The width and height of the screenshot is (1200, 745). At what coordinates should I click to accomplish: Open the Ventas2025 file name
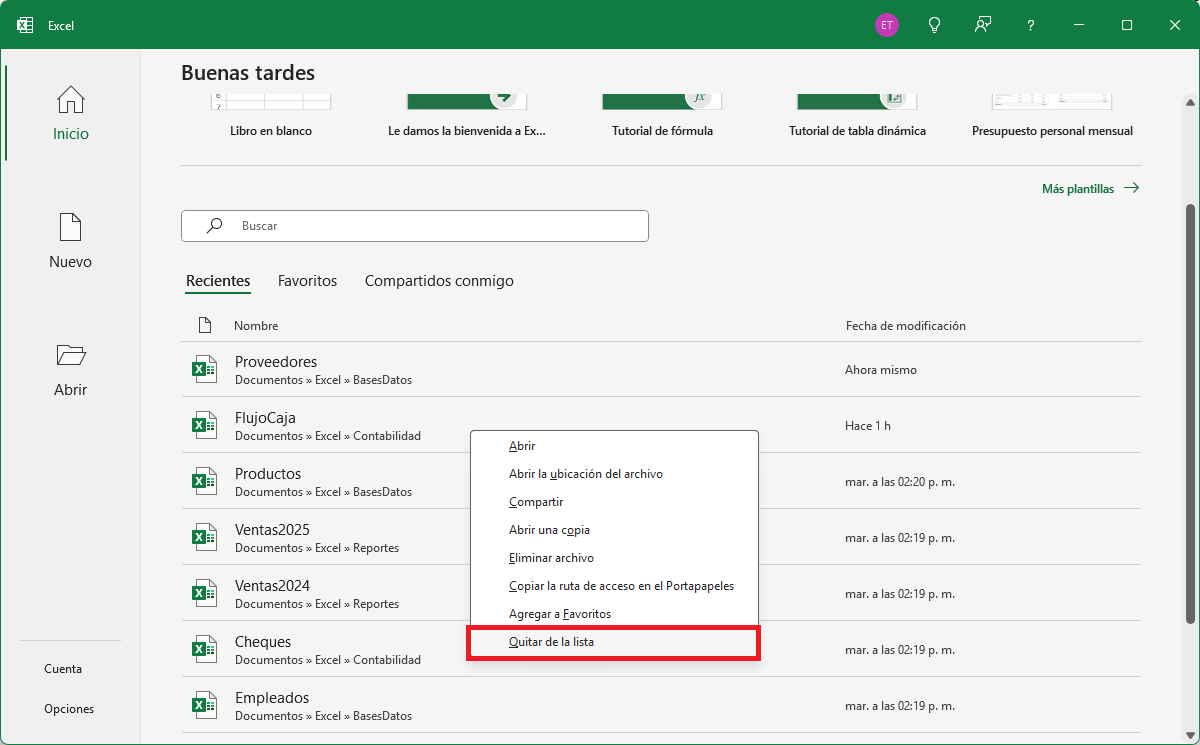point(272,530)
